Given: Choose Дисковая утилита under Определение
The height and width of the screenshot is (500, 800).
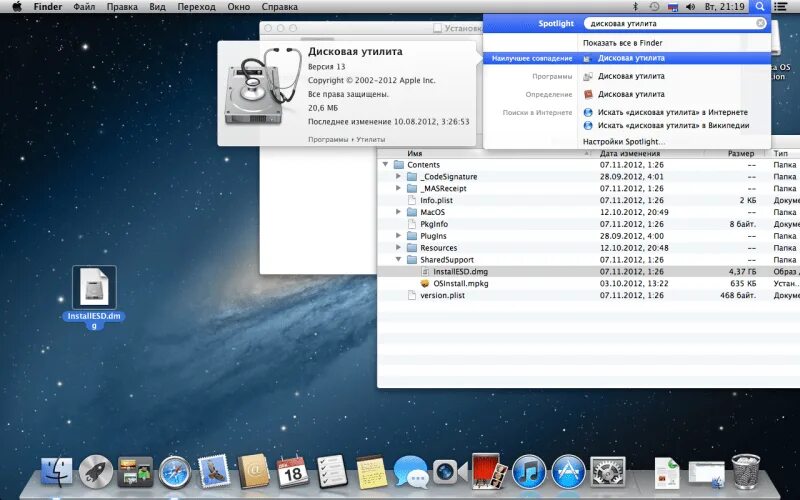Looking at the screenshot, I should pos(631,94).
